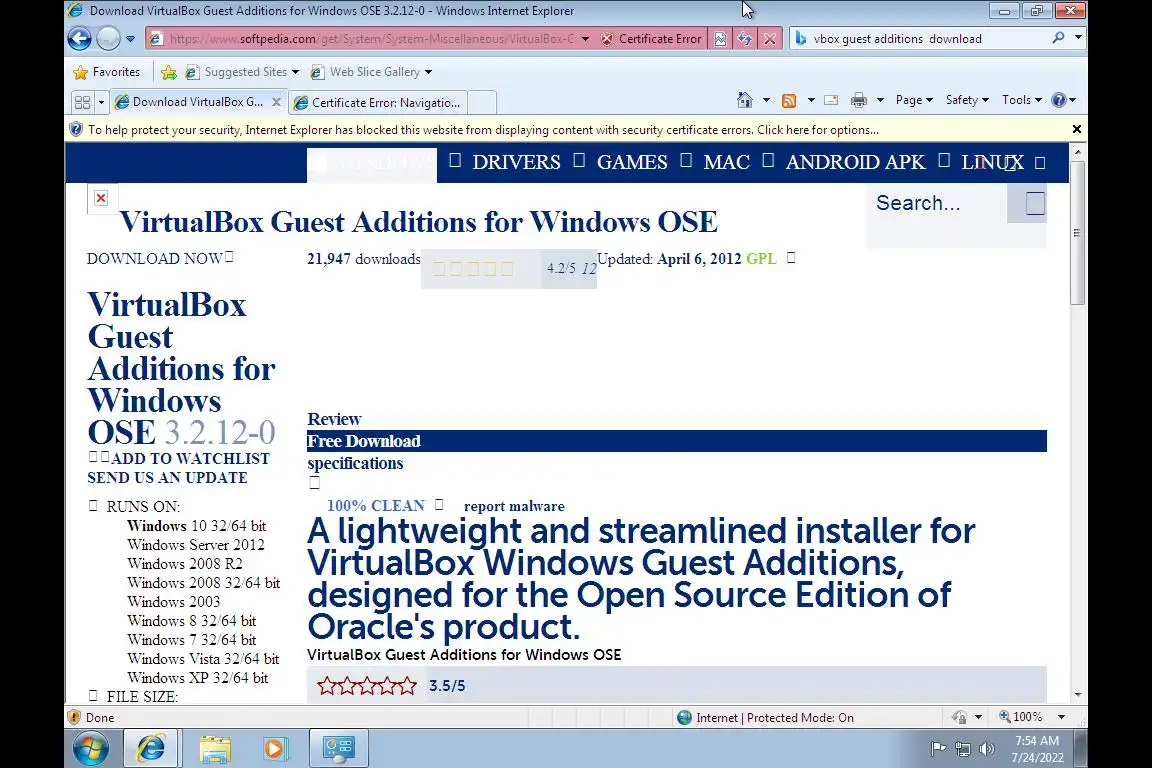
Task: Open the specifications tab
Action: (355, 464)
